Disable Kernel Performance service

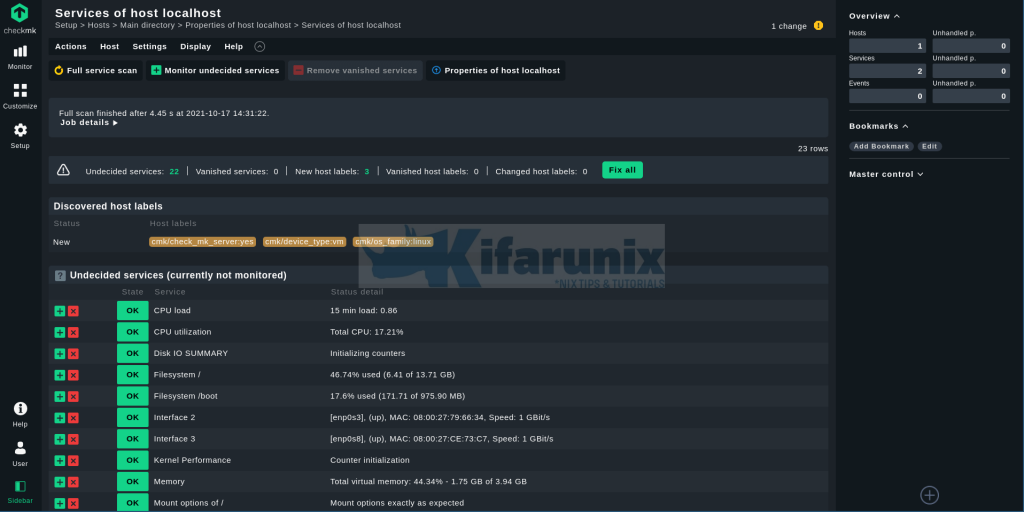click(x=73, y=460)
